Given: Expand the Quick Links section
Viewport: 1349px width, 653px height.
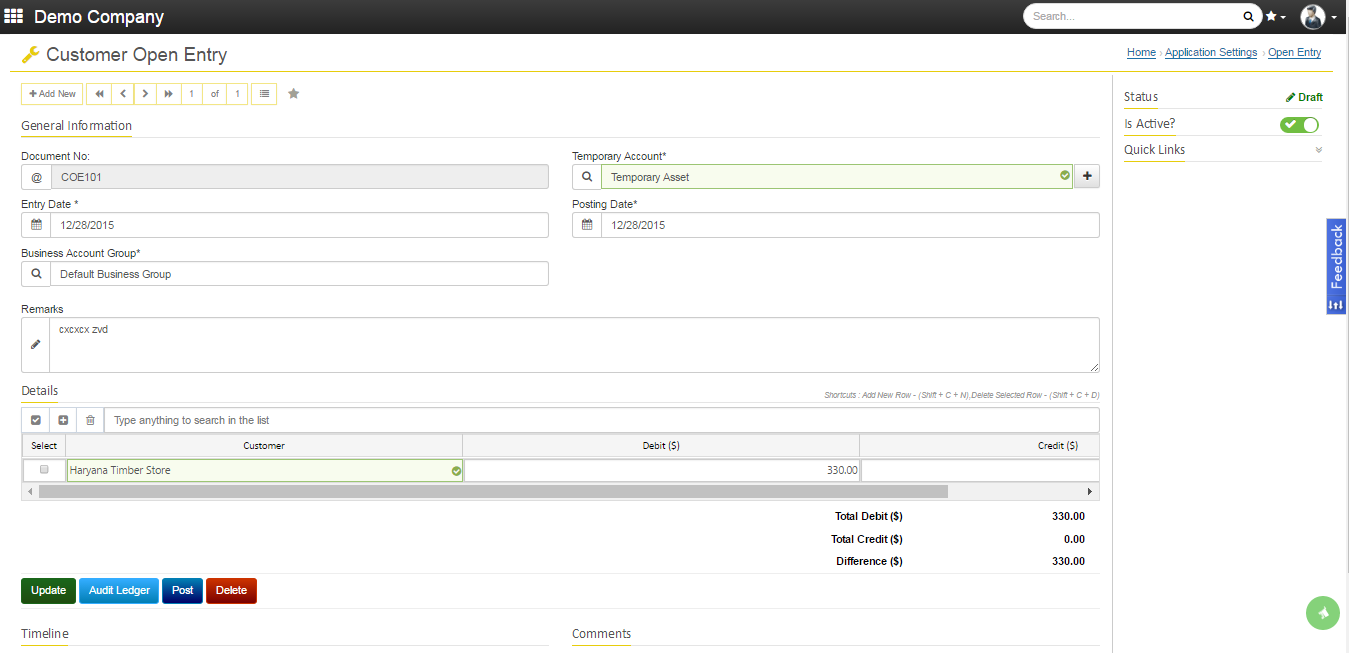Looking at the screenshot, I should point(1222,150).
